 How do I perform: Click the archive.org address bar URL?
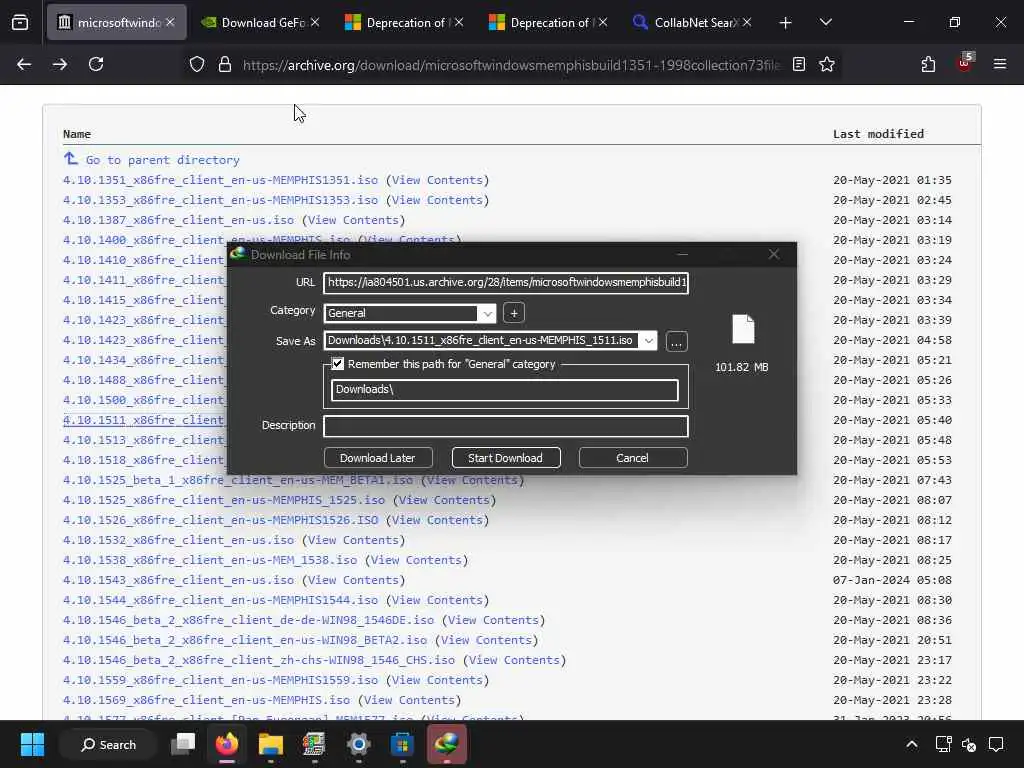(x=511, y=65)
